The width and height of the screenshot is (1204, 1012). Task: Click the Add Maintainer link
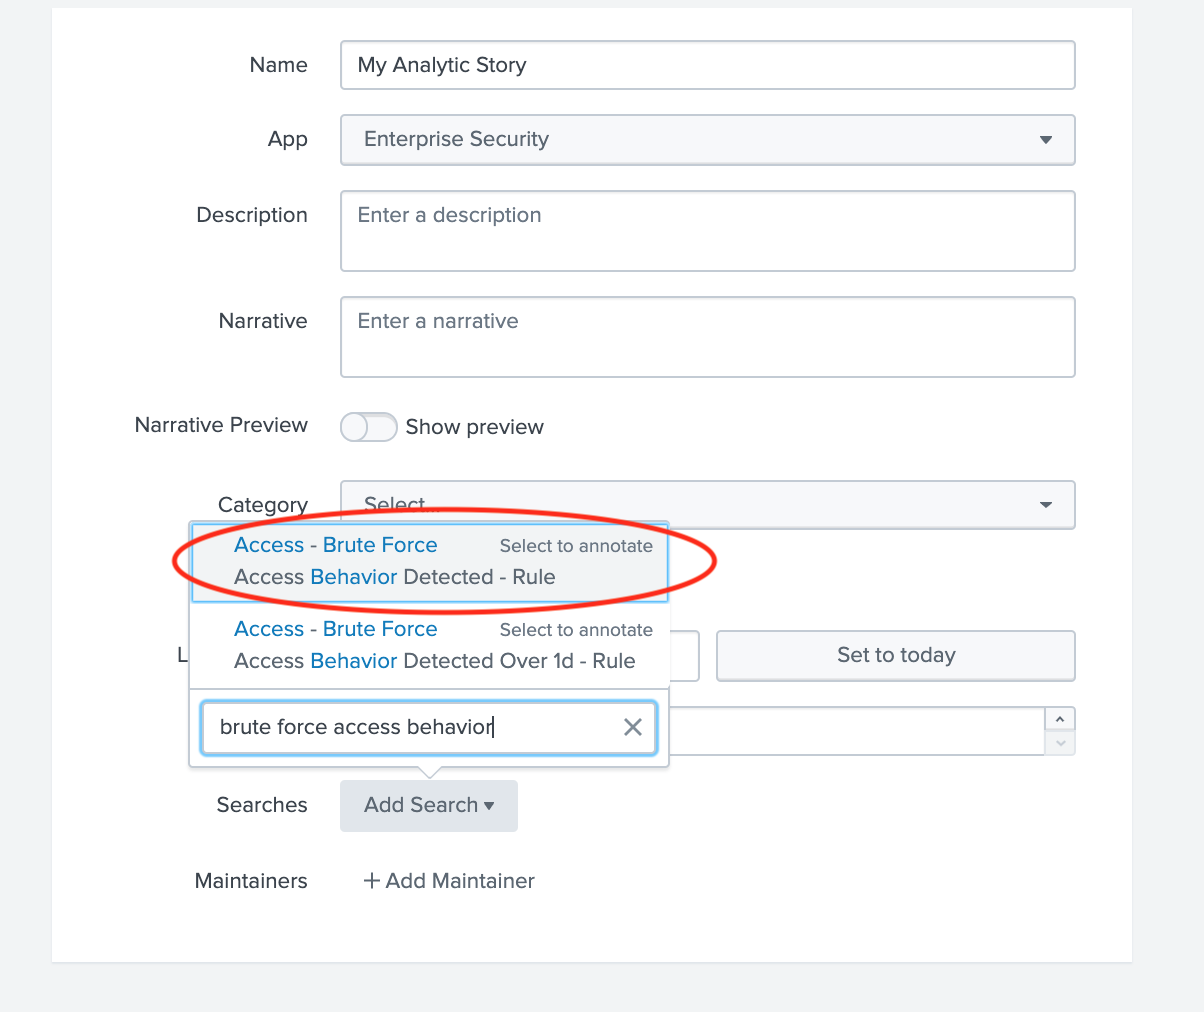[x=460, y=881]
